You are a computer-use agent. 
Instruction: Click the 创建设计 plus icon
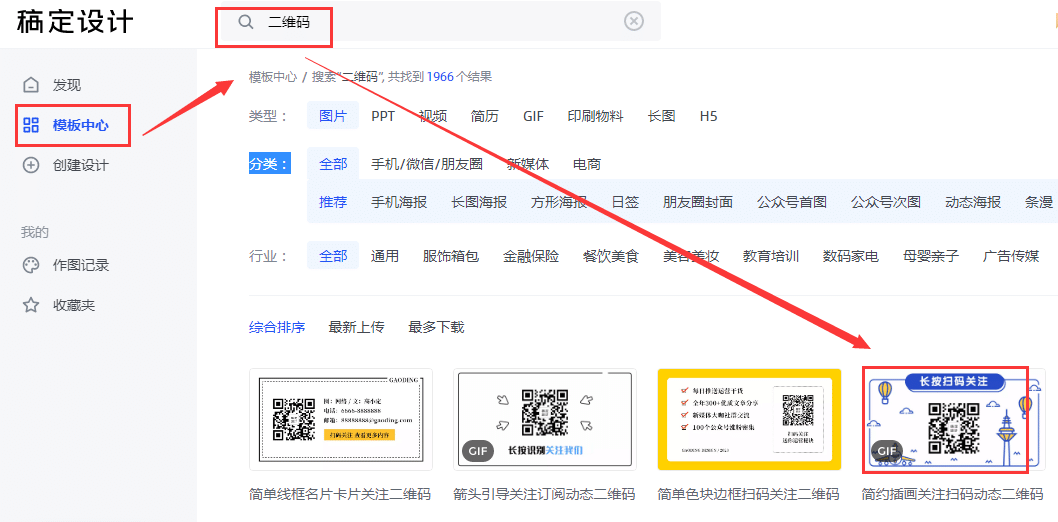(x=31, y=165)
